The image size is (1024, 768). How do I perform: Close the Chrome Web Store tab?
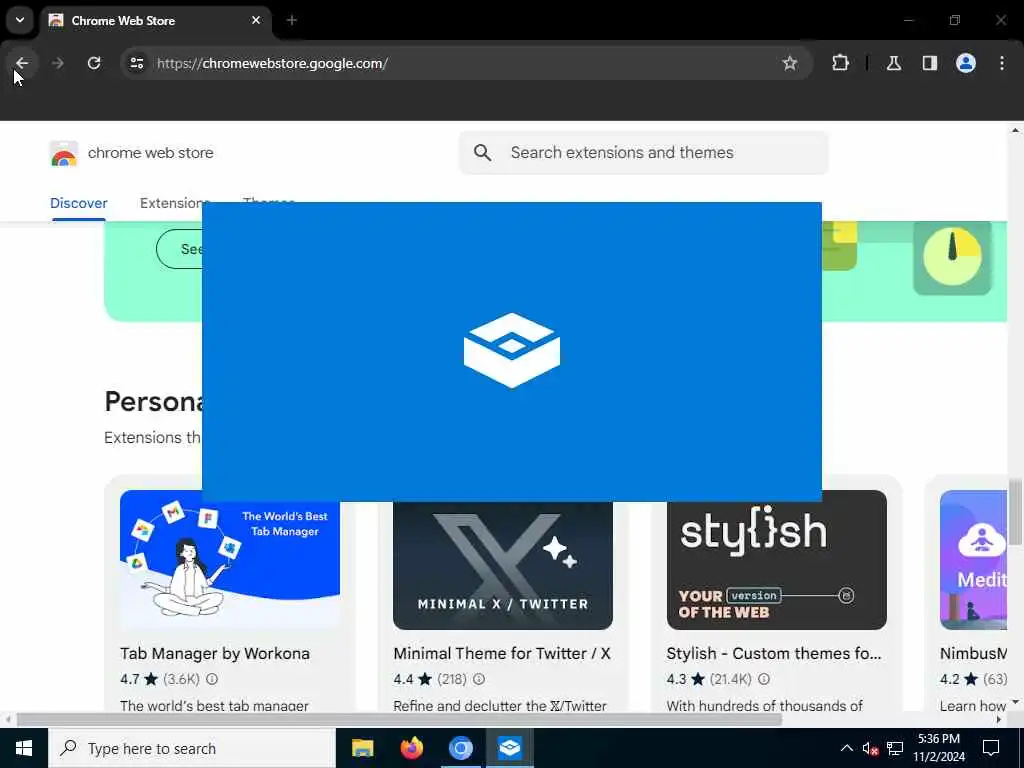(x=256, y=20)
